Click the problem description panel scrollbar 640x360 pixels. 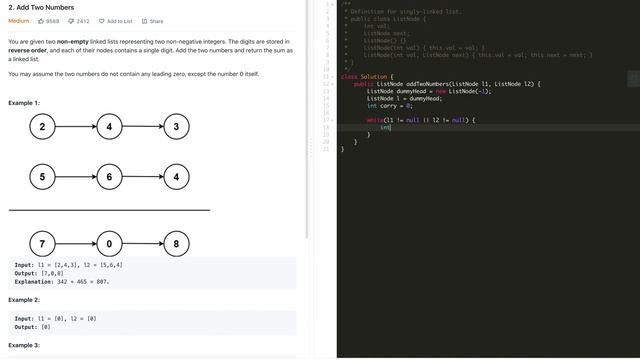coord(307,118)
